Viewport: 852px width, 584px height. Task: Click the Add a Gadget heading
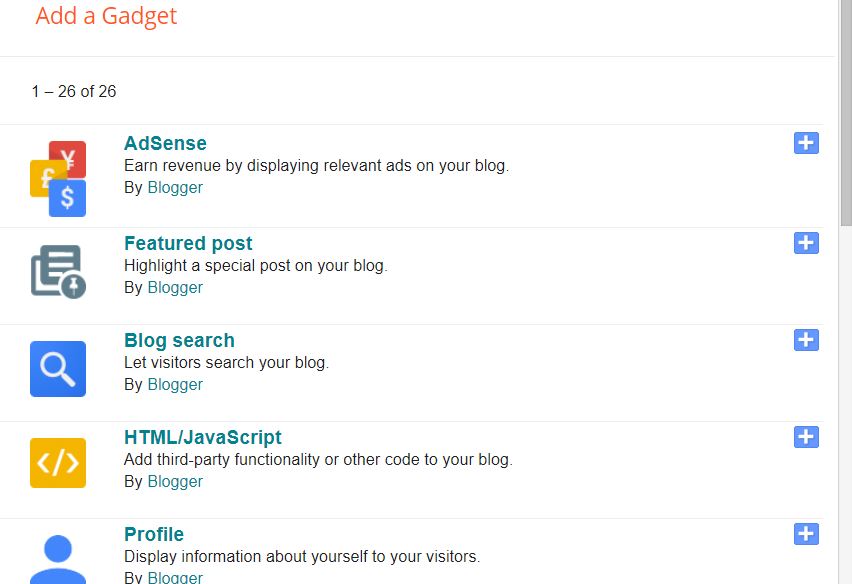[106, 16]
